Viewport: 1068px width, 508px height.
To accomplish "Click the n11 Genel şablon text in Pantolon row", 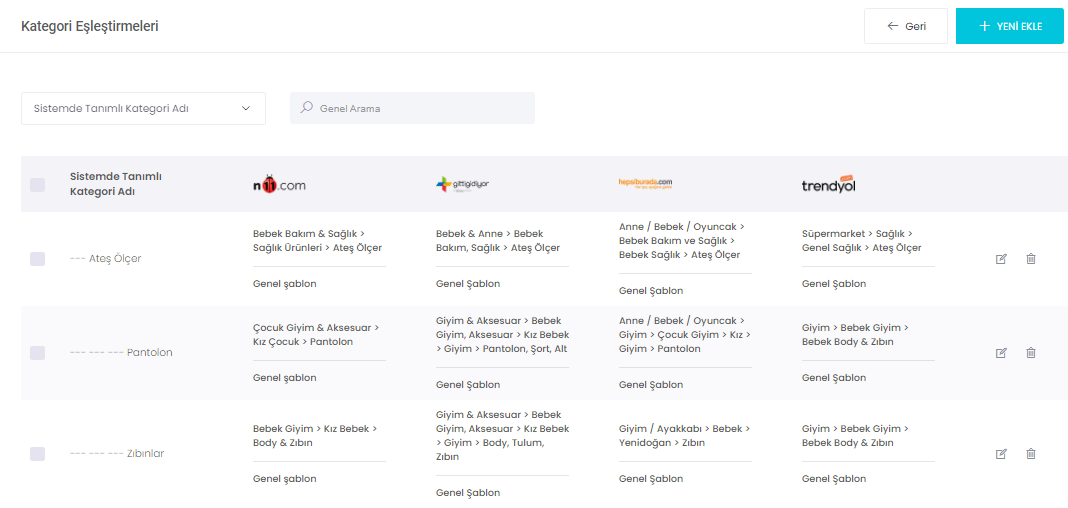I will click(x=285, y=378).
